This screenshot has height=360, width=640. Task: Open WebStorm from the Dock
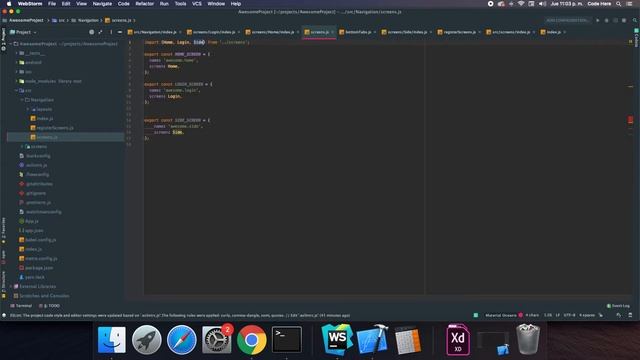337,340
